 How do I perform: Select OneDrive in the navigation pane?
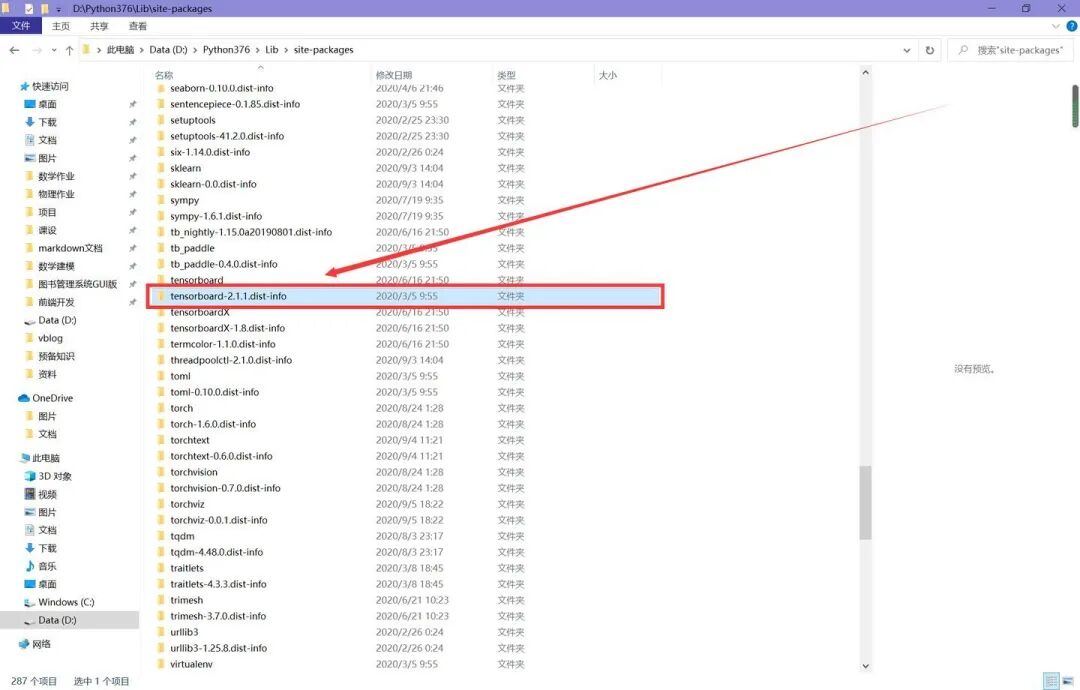coord(52,398)
